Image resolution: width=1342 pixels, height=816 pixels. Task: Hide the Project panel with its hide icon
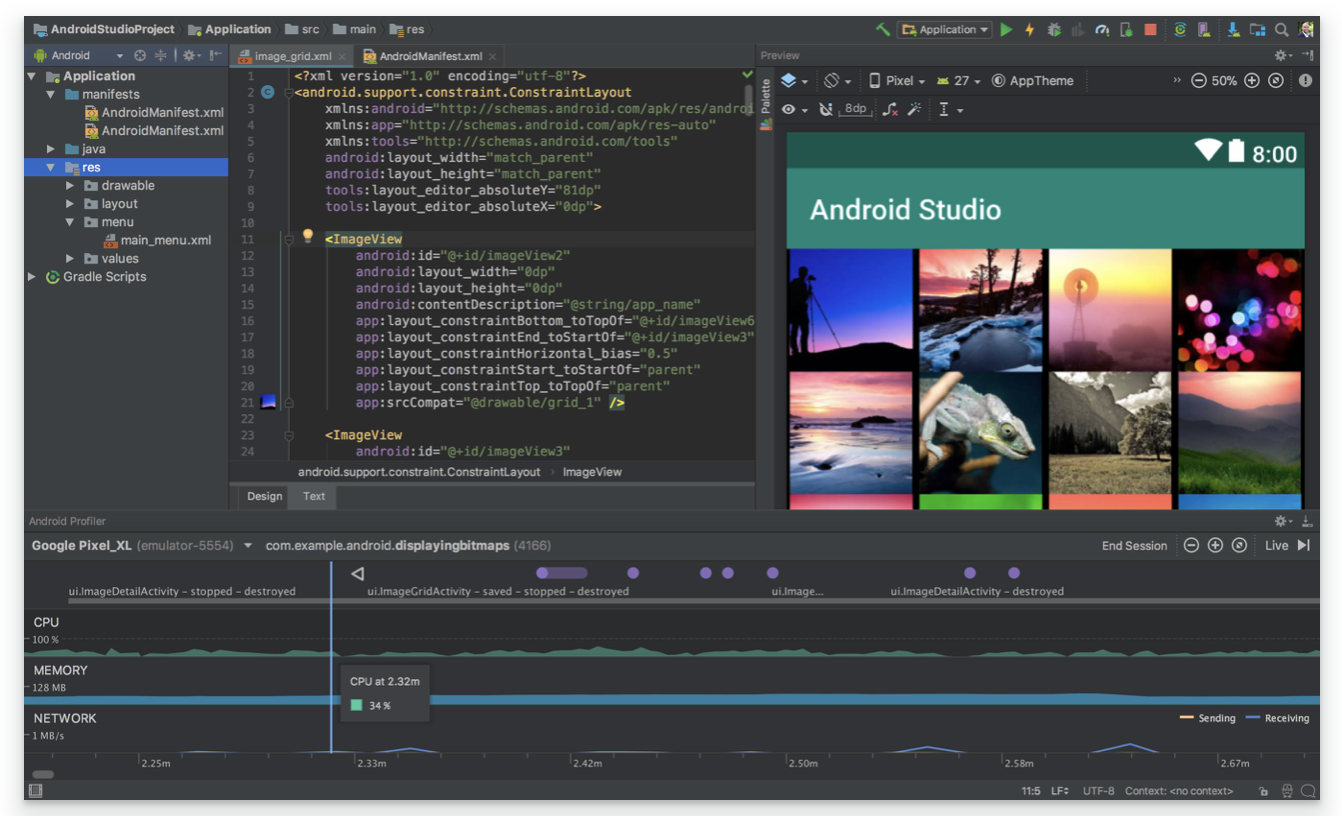214,56
